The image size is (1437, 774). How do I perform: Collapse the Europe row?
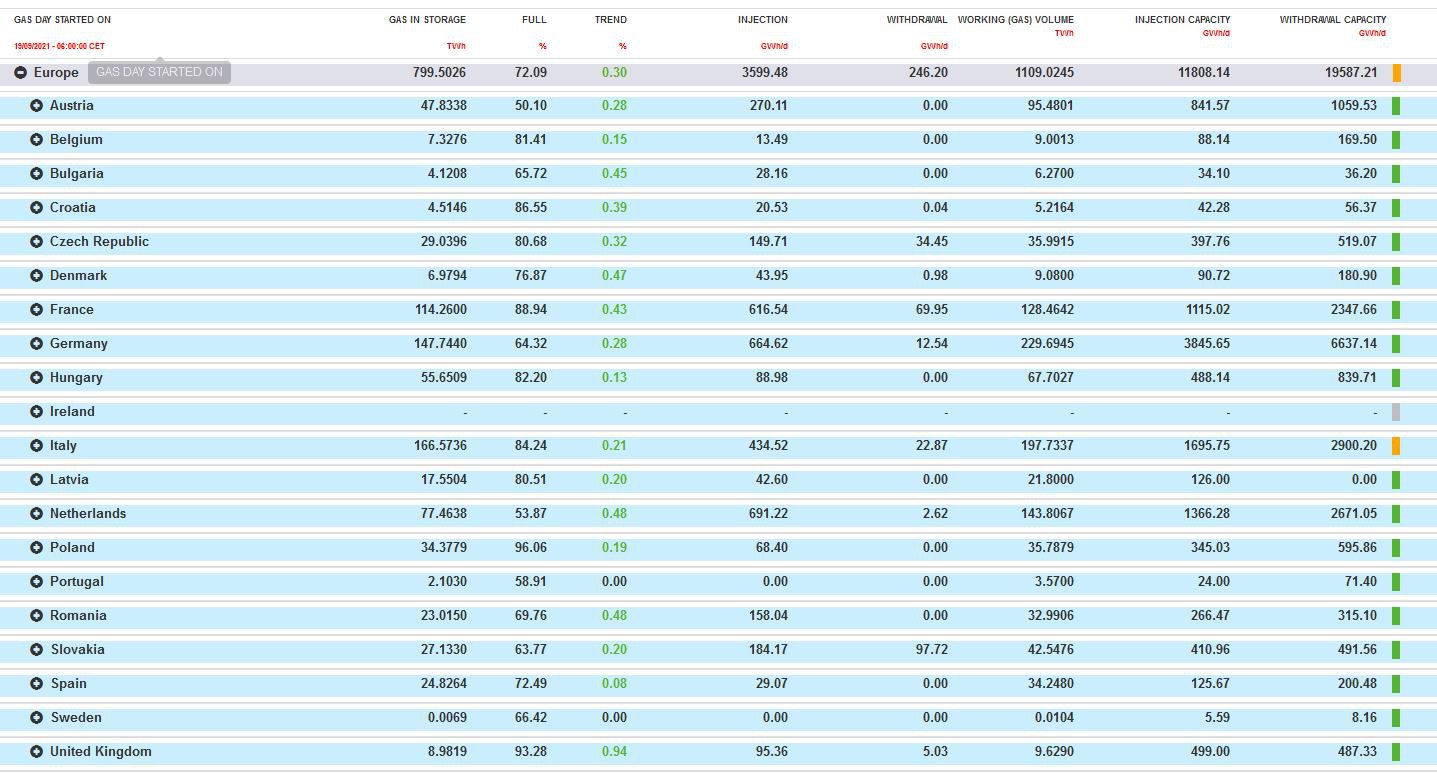[21, 73]
